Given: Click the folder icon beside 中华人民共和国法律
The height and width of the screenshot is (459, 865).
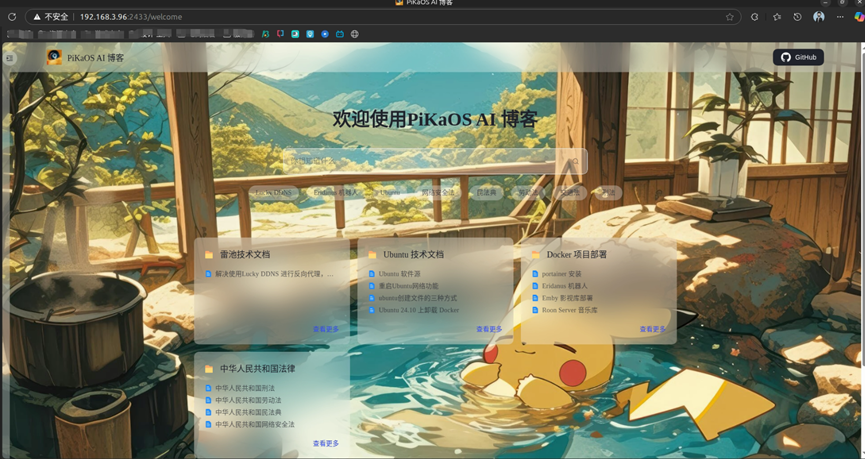Looking at the screenshot, I should 209,369.
